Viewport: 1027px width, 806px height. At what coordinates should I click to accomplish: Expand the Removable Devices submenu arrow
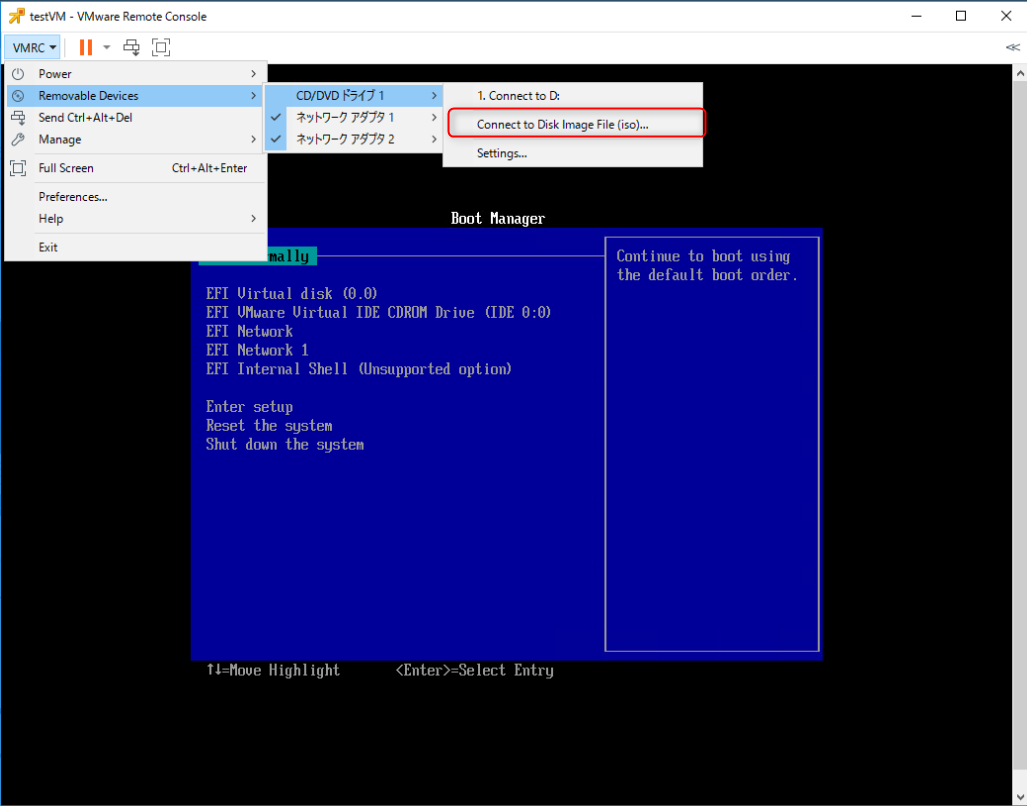coord(253,96)
